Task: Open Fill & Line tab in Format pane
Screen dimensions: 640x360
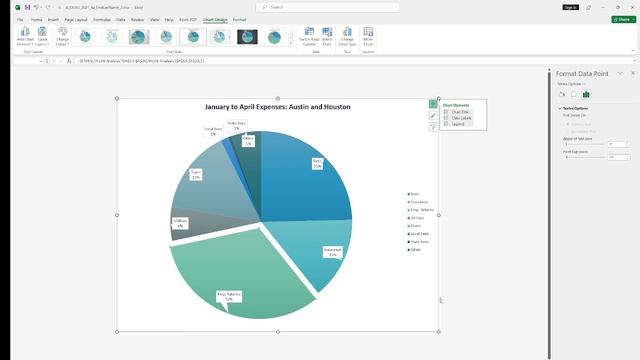Action: 562,94
